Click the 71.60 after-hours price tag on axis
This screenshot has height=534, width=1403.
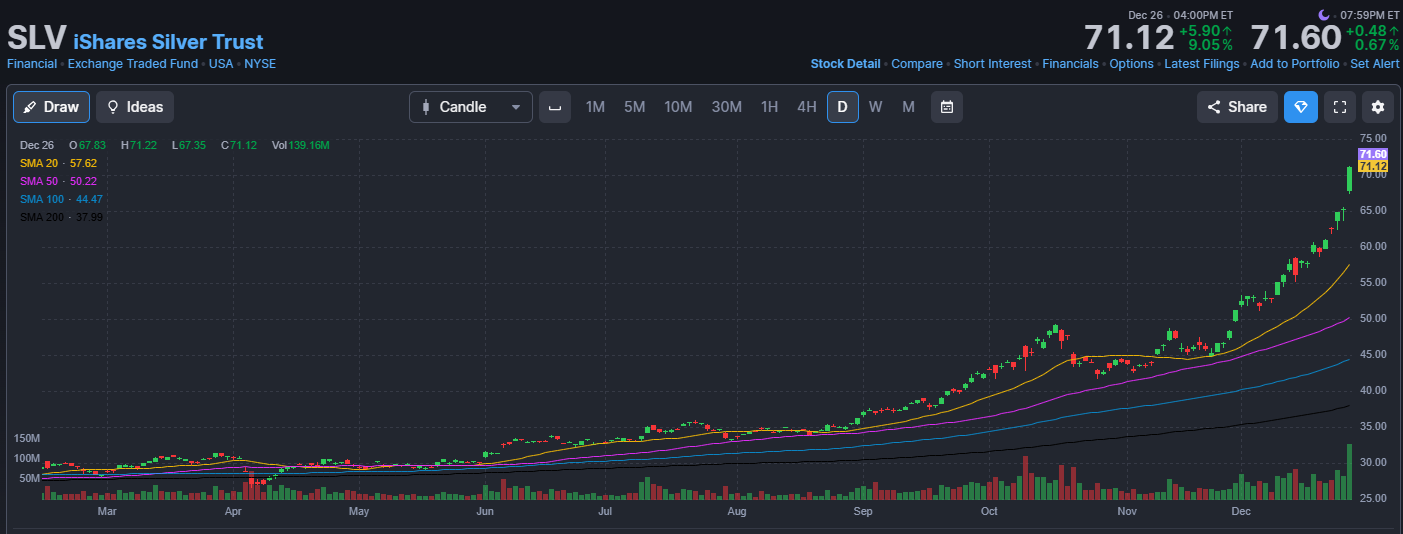click(x=1373, y=153)
